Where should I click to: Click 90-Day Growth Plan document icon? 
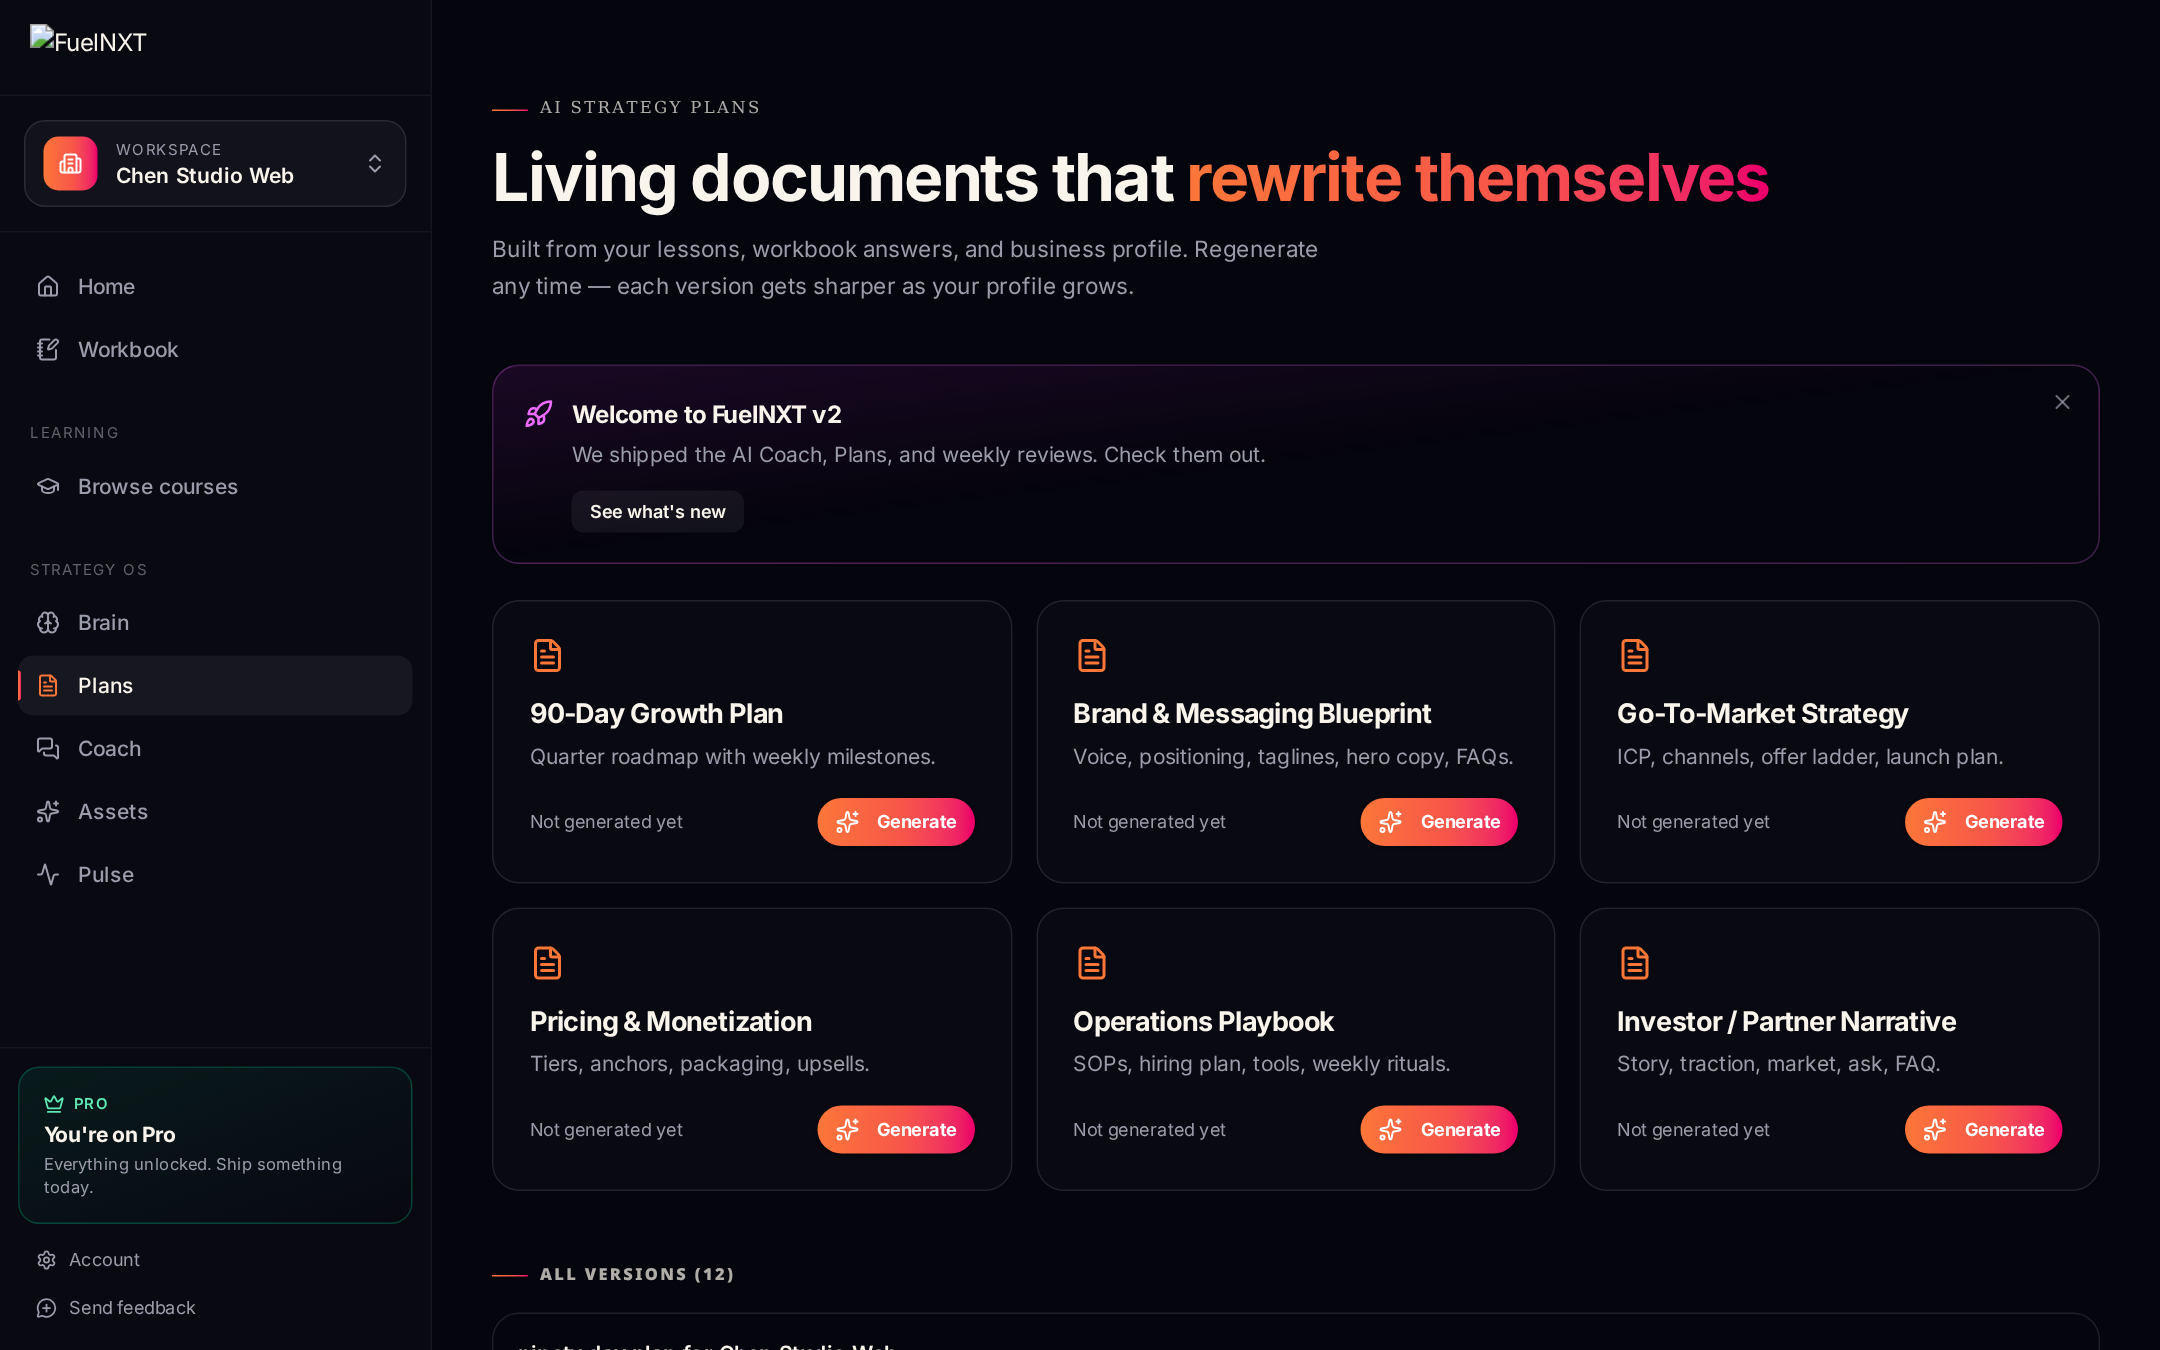(547, 656)
